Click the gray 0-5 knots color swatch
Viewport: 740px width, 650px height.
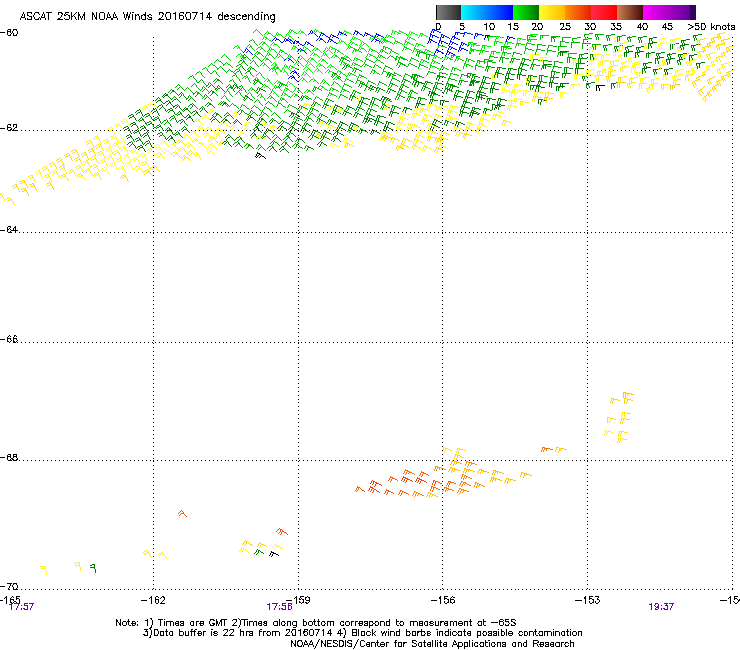coord(448,12)
